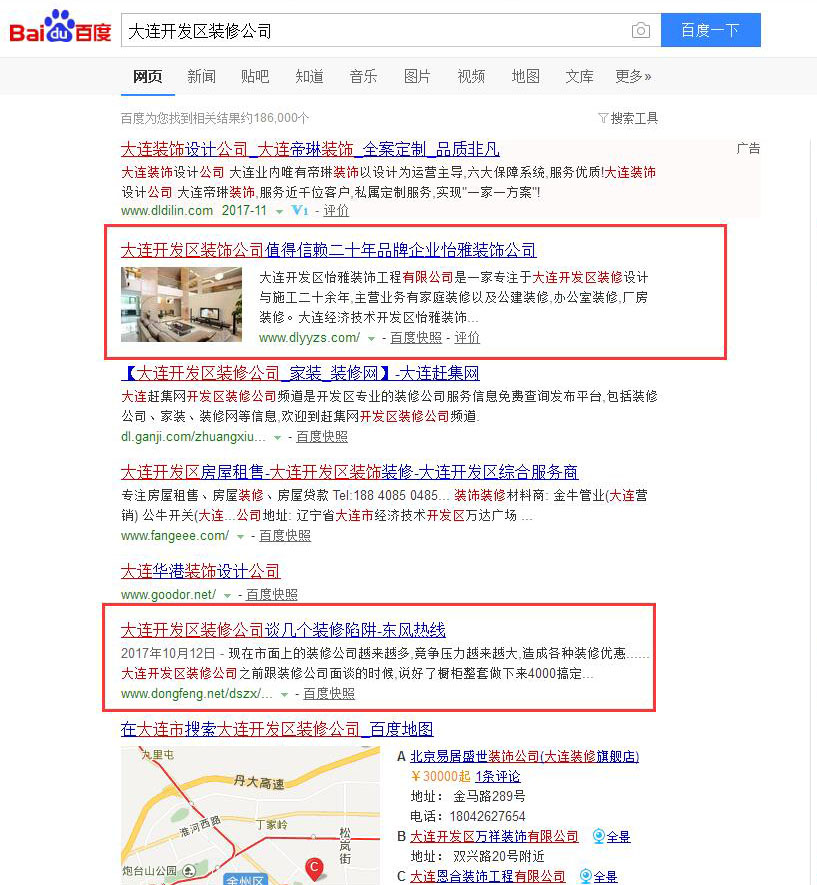The width and height of the screenshot is (817, 885).
Task: Open the 大连华港装饰设计公司 result link
Action: click(200, 571)
